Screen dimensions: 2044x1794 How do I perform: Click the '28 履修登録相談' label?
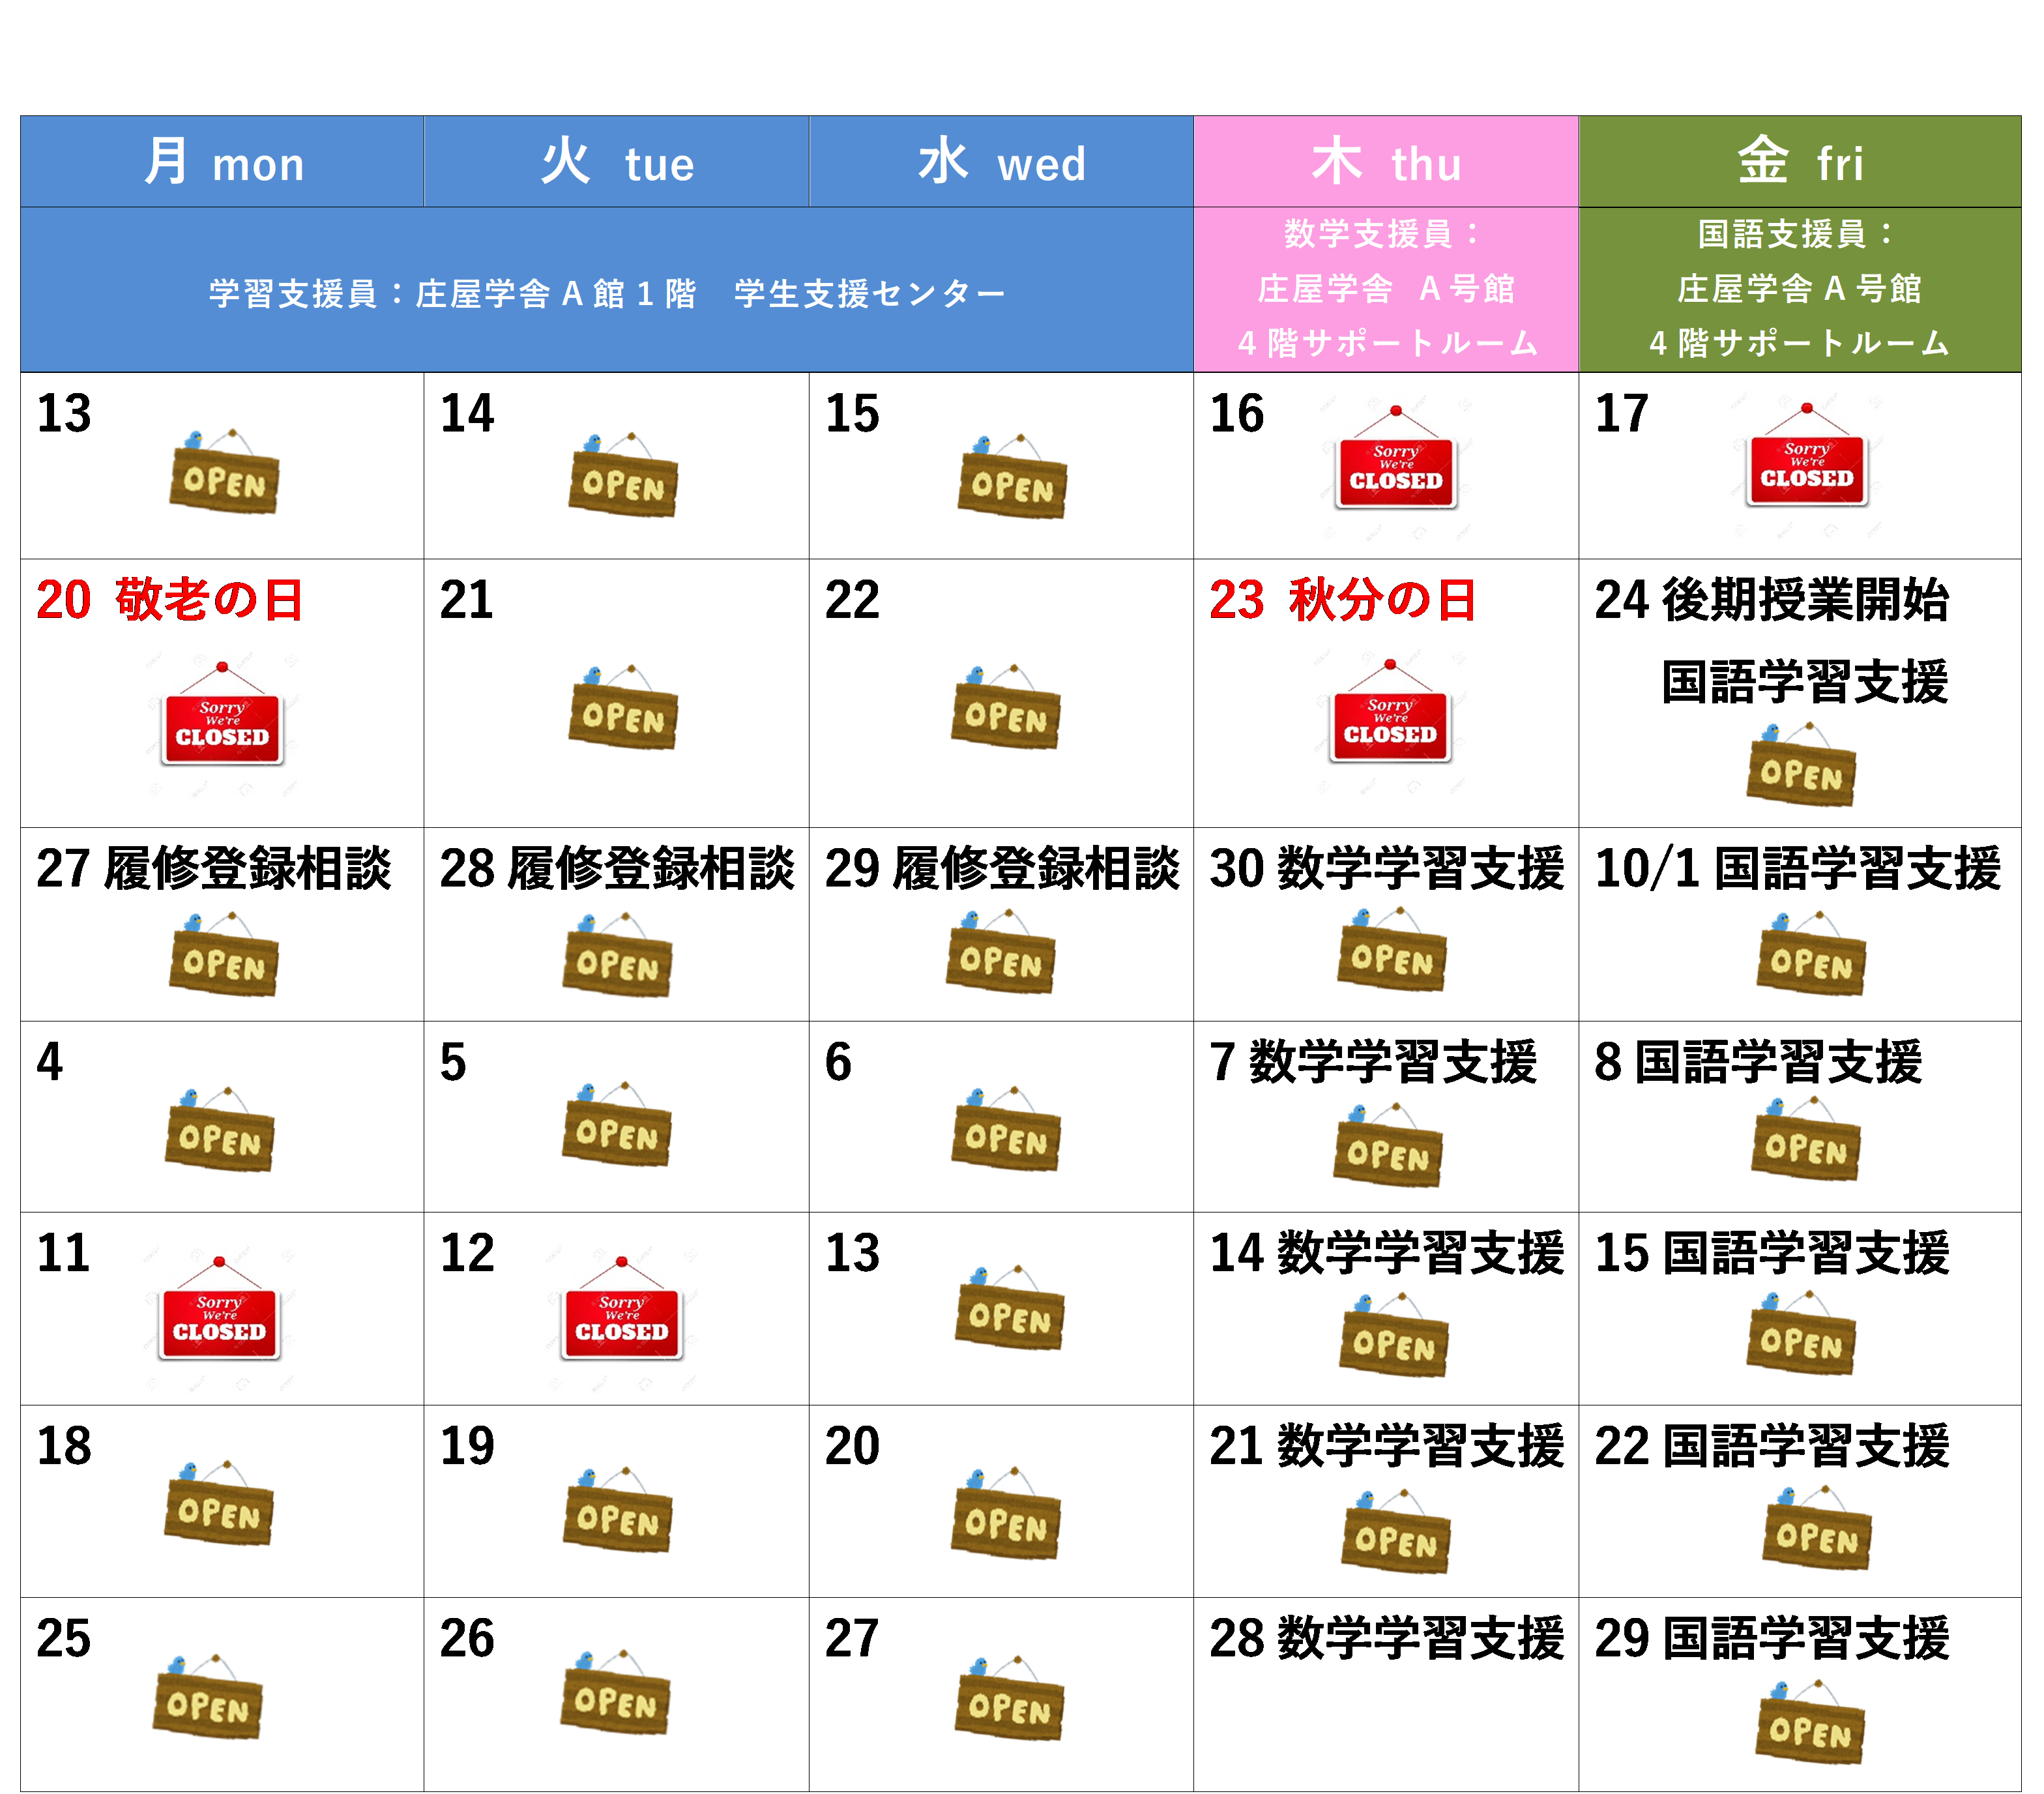617,868
